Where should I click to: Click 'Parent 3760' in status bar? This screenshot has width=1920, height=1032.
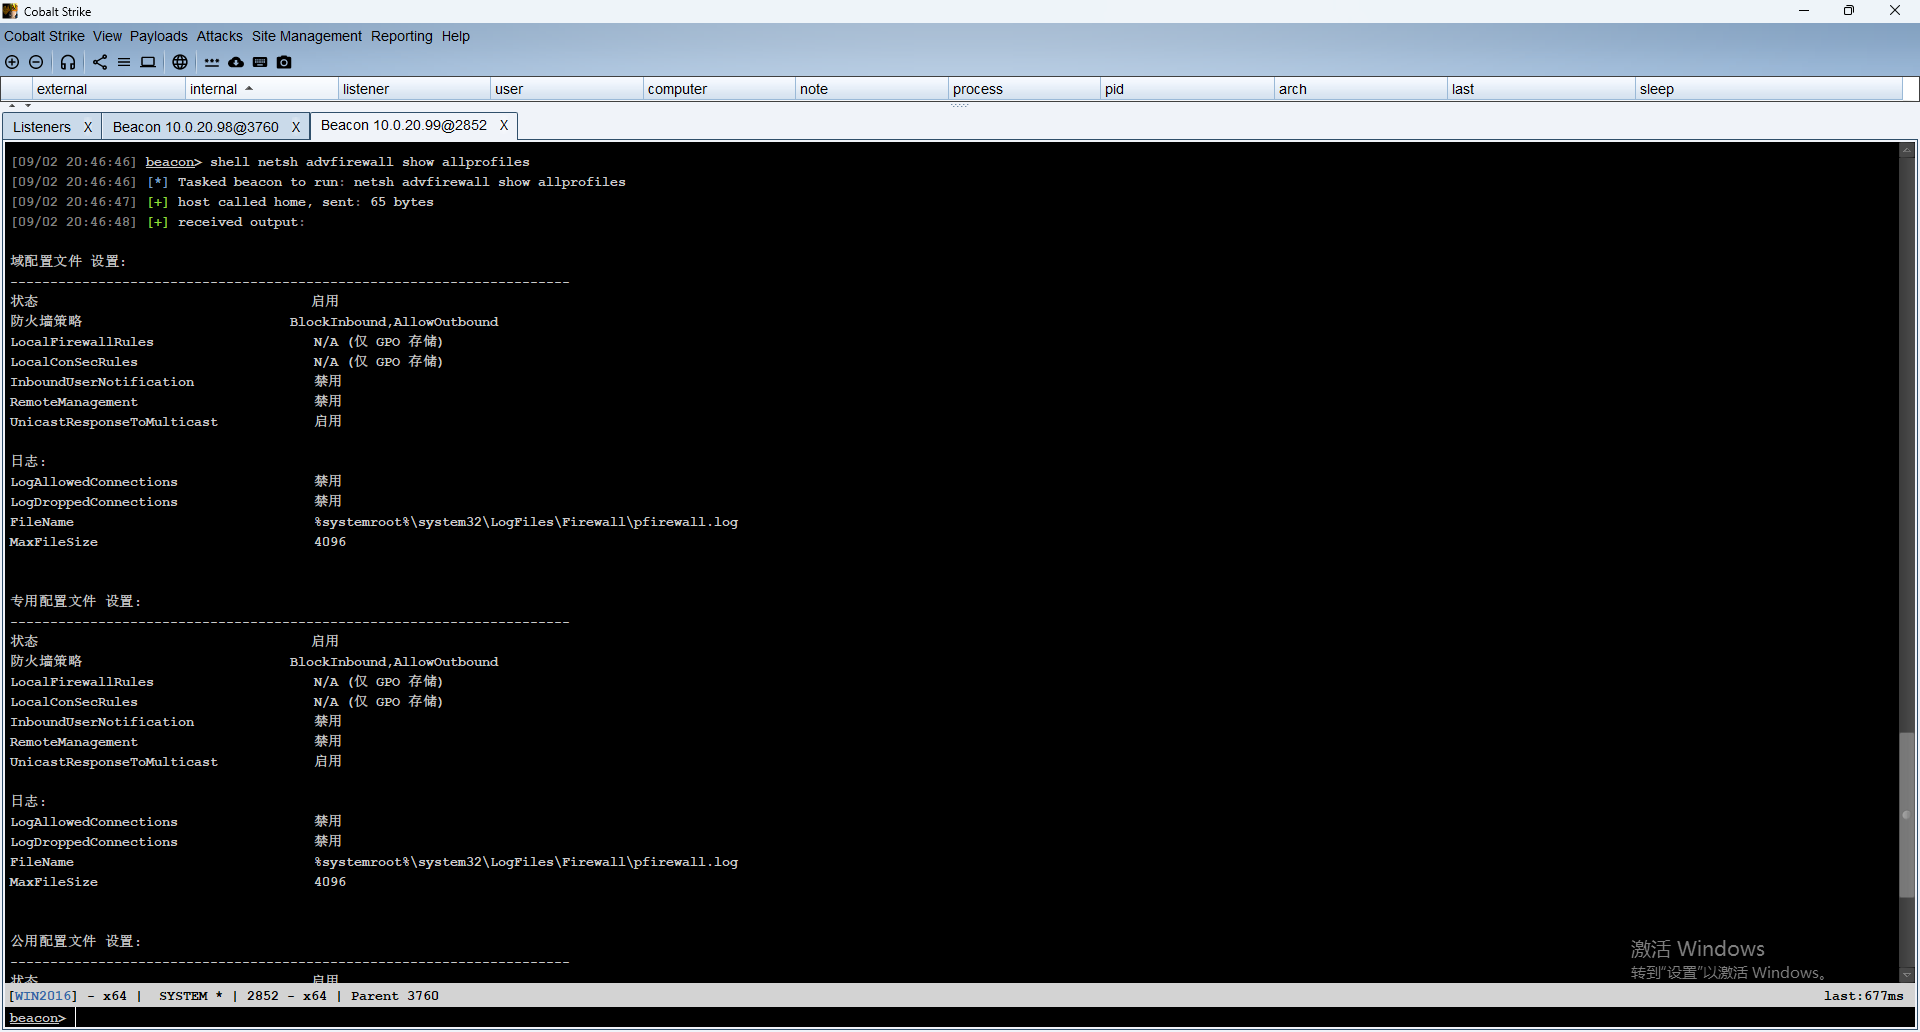click(394, 996)
